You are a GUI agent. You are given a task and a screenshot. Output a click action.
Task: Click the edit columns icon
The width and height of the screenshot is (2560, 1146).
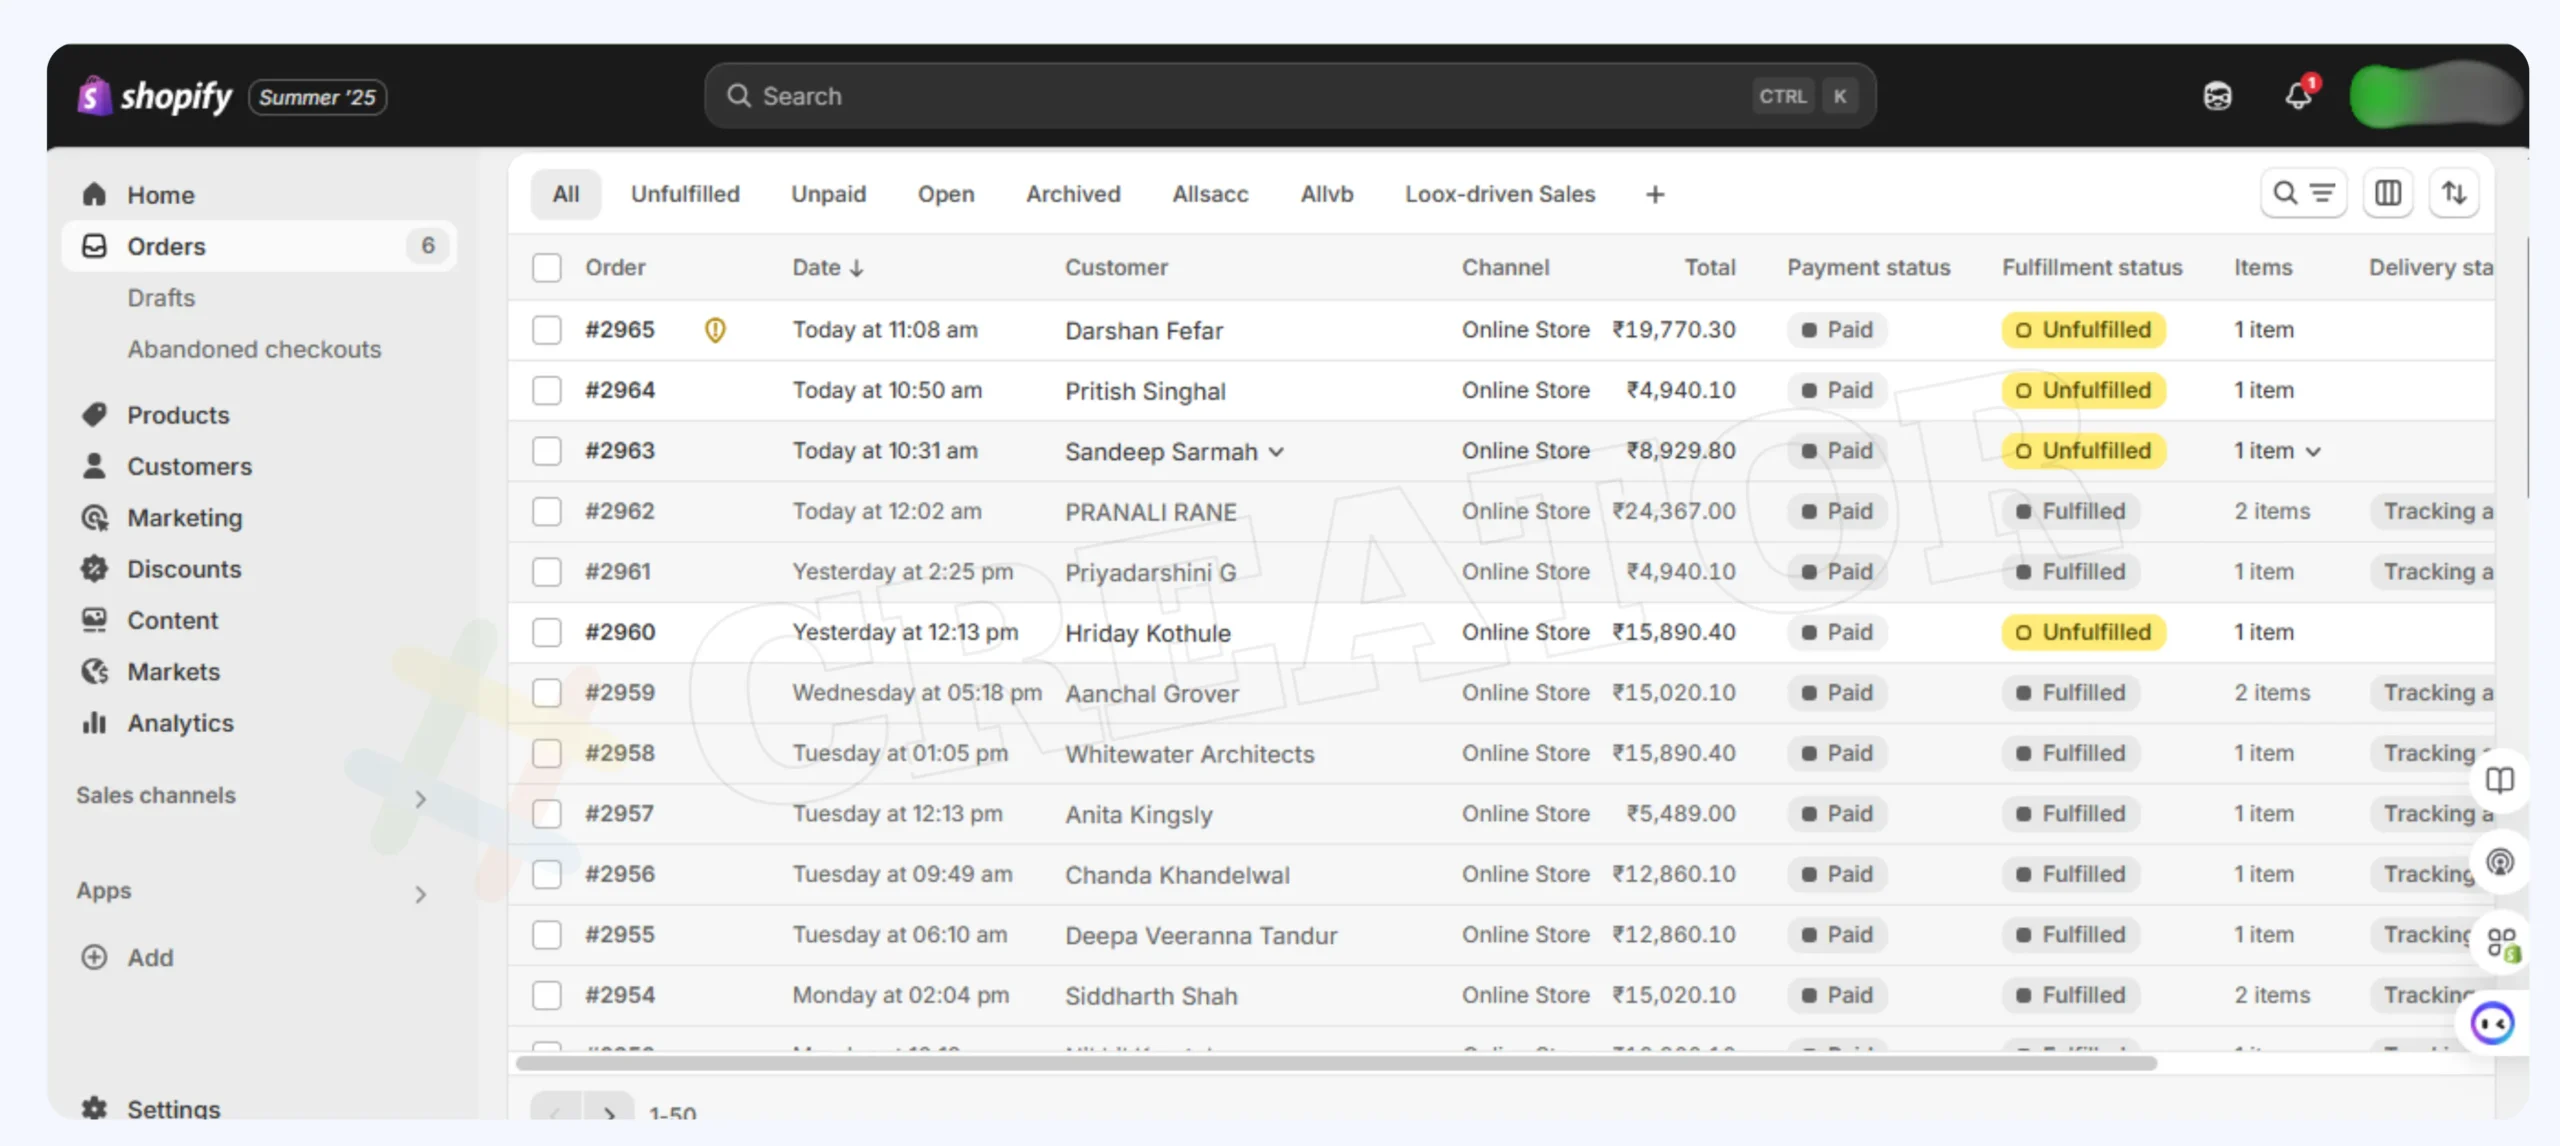tap(2388, 193)
